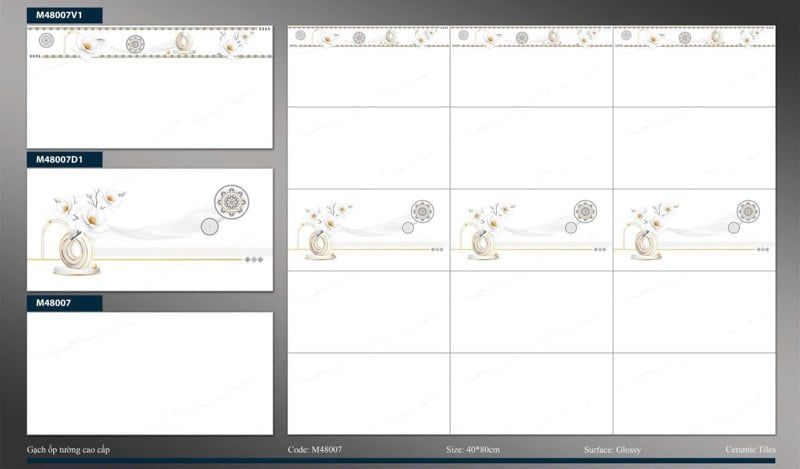The image size is (800, 469).
Task: Select the M48007V1 border tile sample
Action: coord(149,87)
